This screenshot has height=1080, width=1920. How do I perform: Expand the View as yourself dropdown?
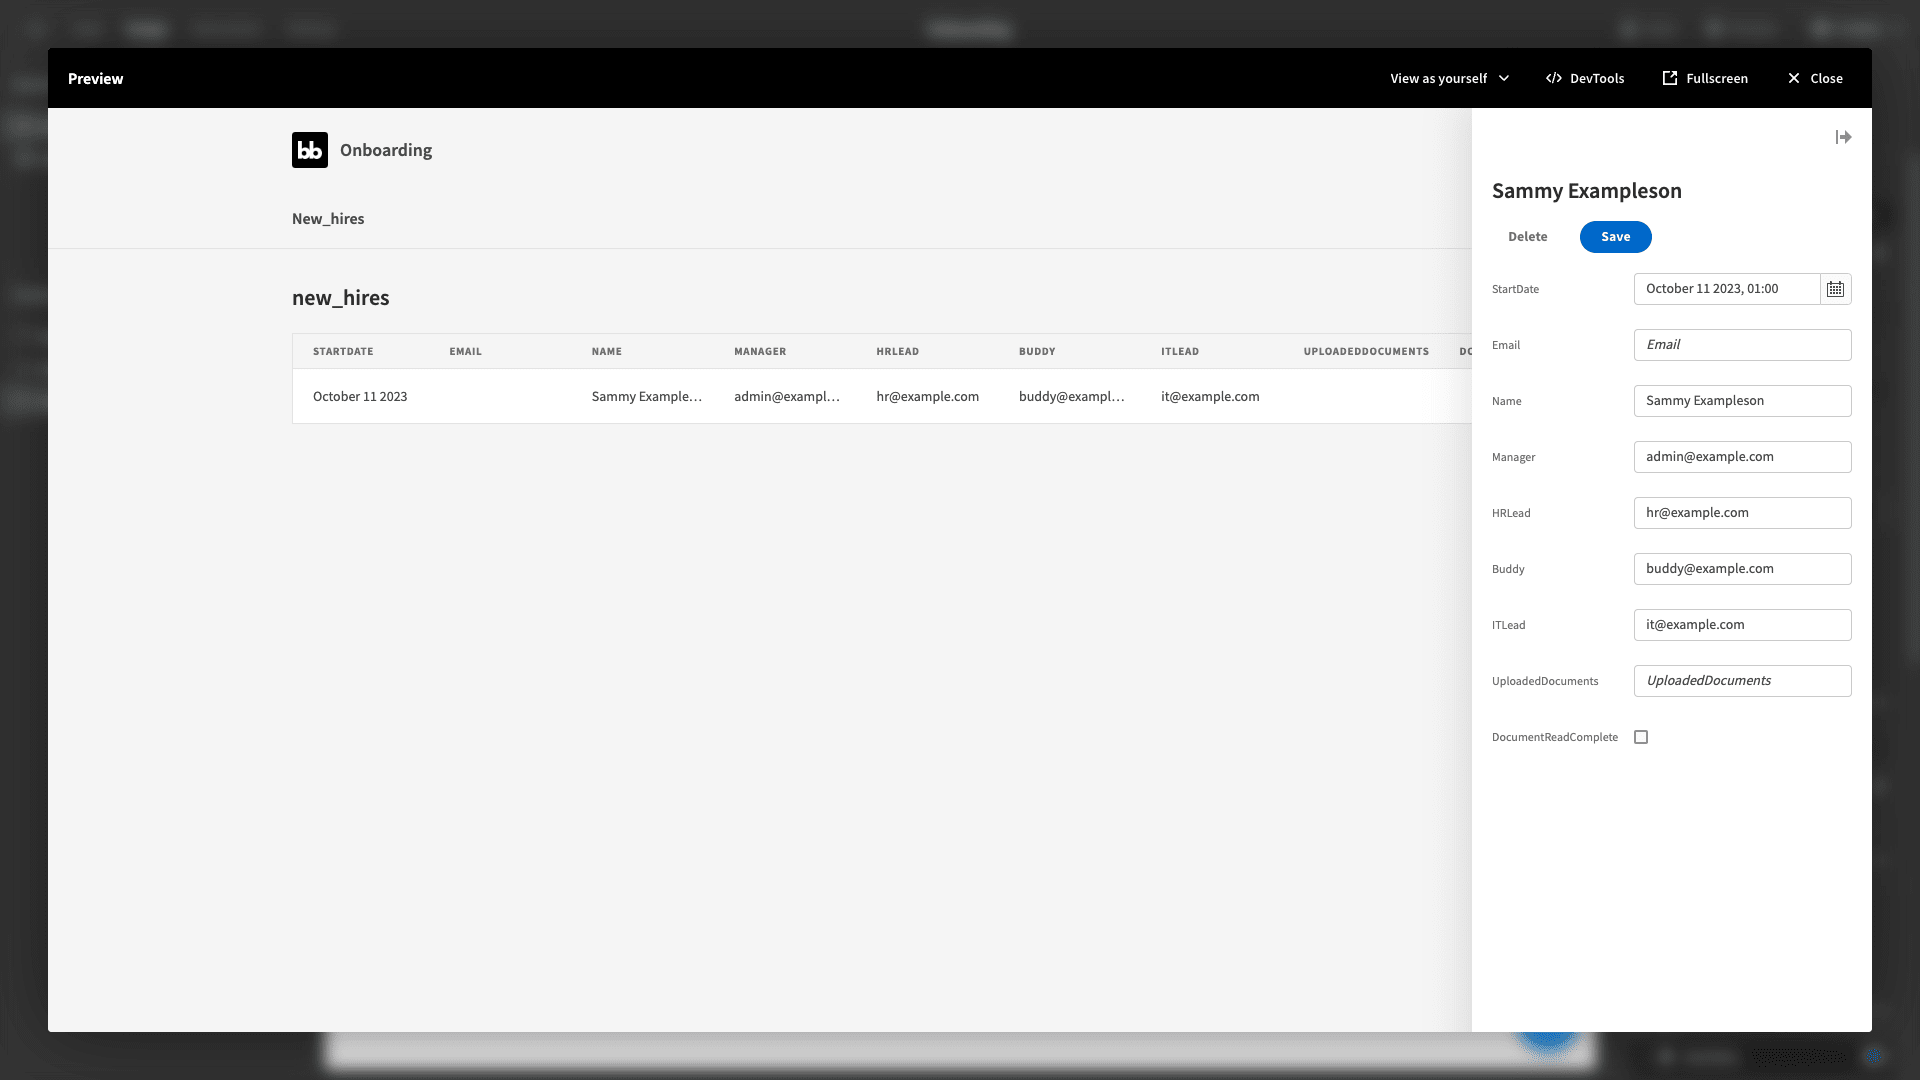tap(1449, 78)
